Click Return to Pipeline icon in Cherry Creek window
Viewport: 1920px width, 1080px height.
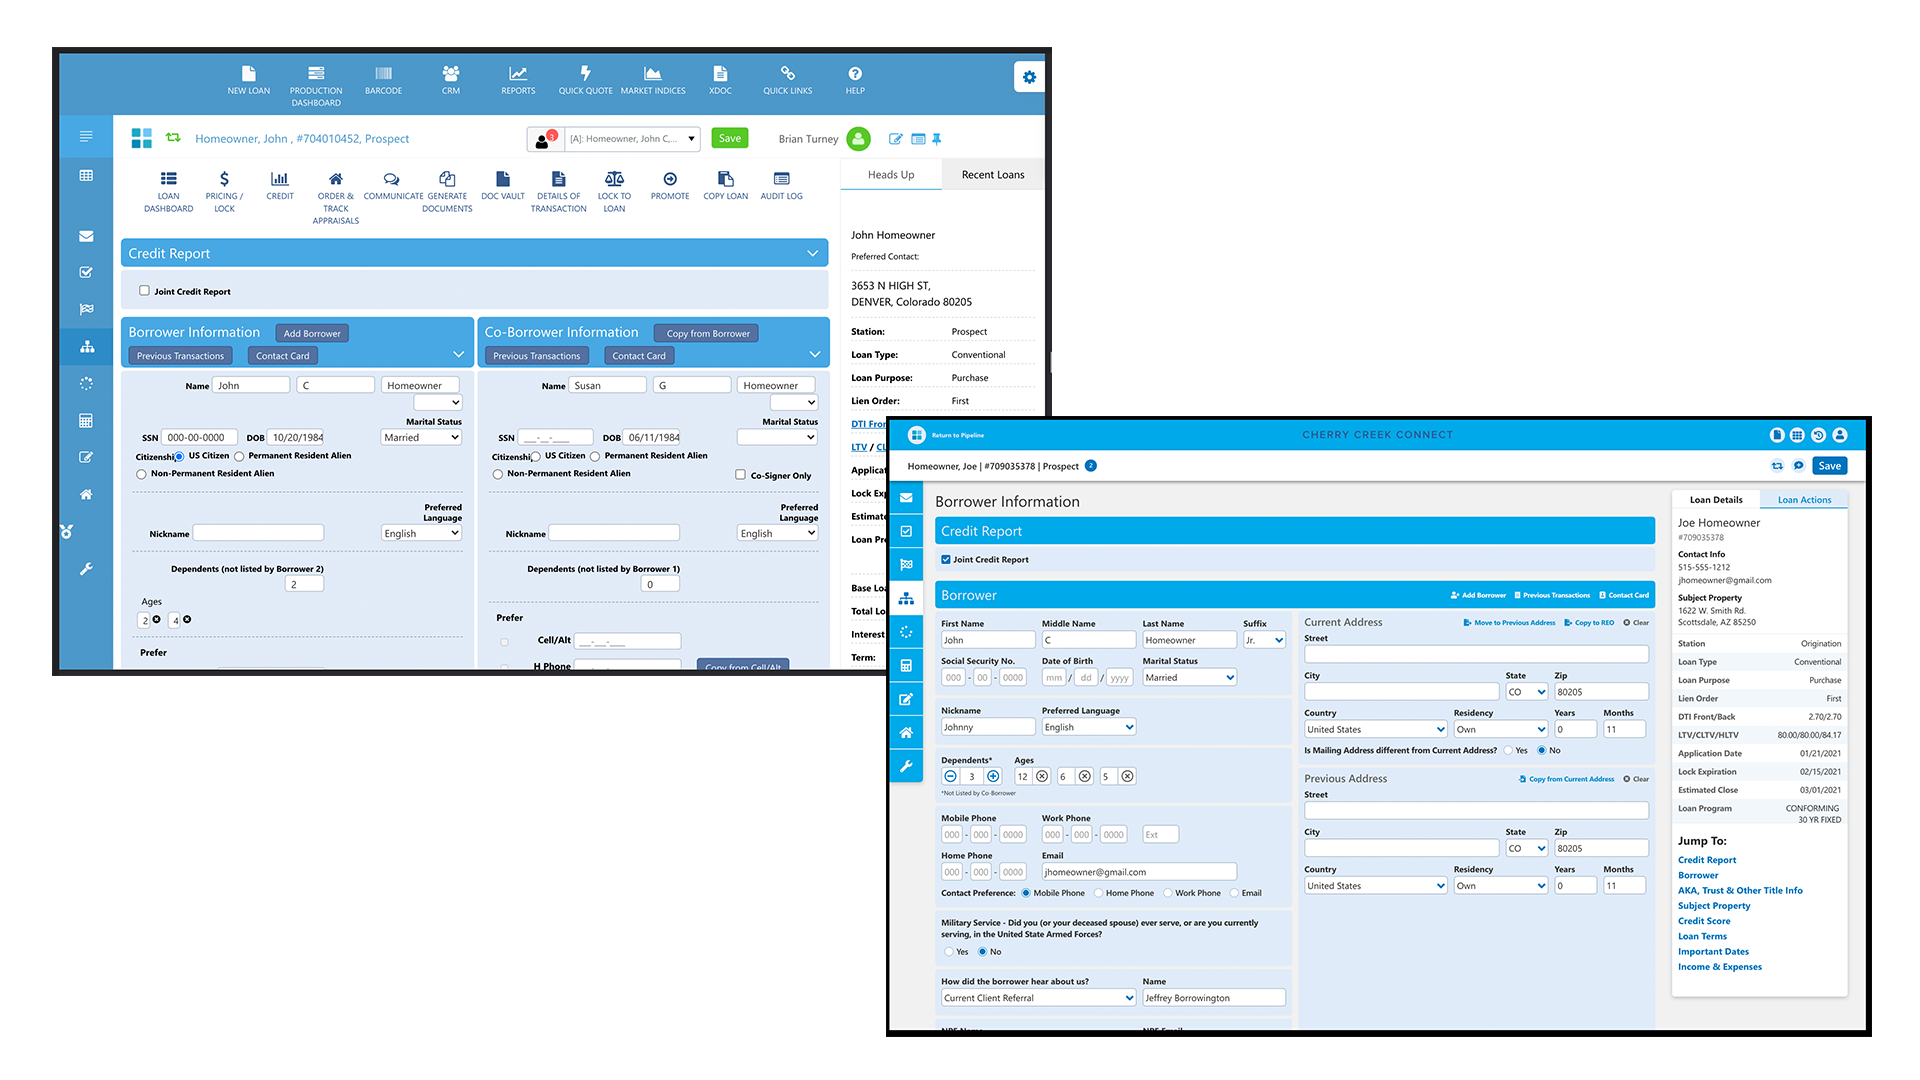(x=917, y=435)
